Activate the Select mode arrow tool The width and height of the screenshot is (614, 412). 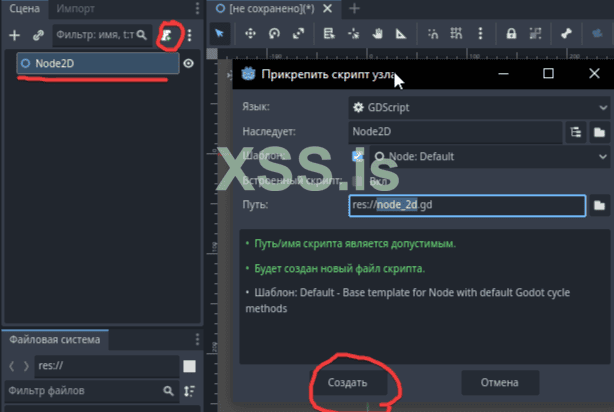point(220,34)
